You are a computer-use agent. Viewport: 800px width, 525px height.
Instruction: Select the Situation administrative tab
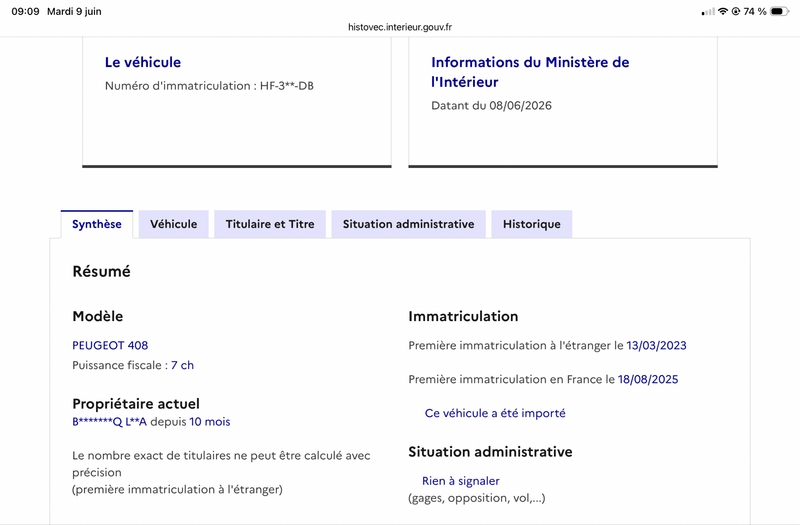click(408, 224)
